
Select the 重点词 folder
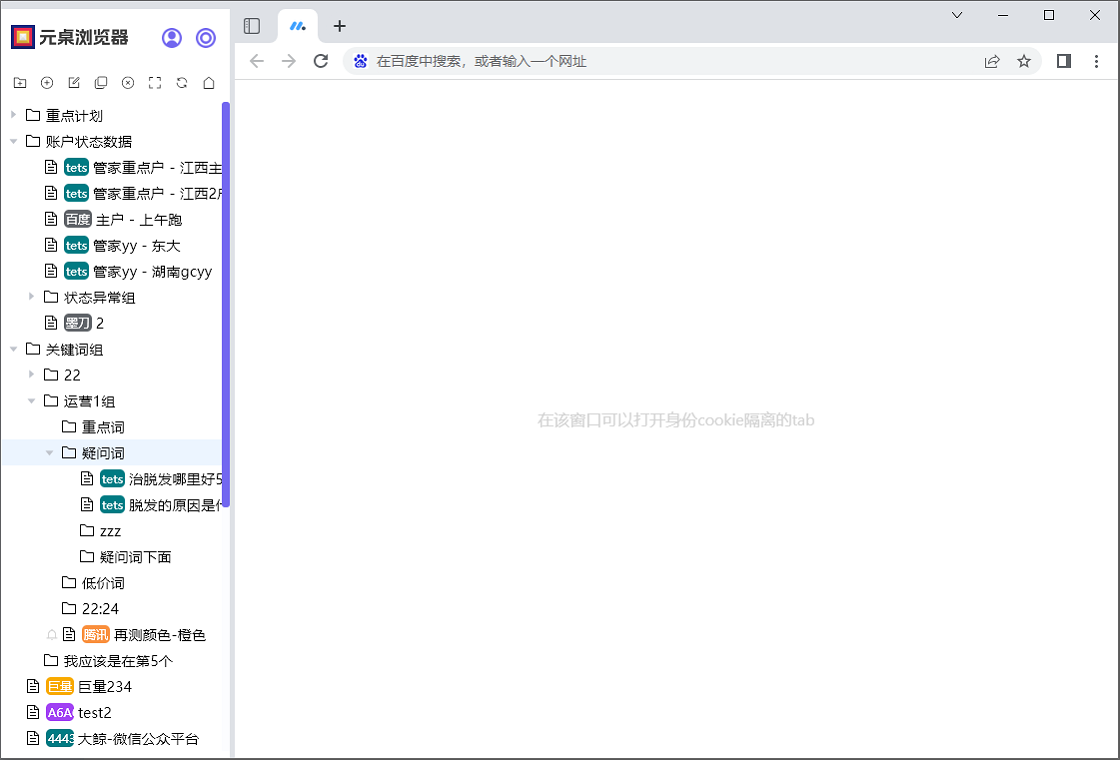tap(94, 426)
